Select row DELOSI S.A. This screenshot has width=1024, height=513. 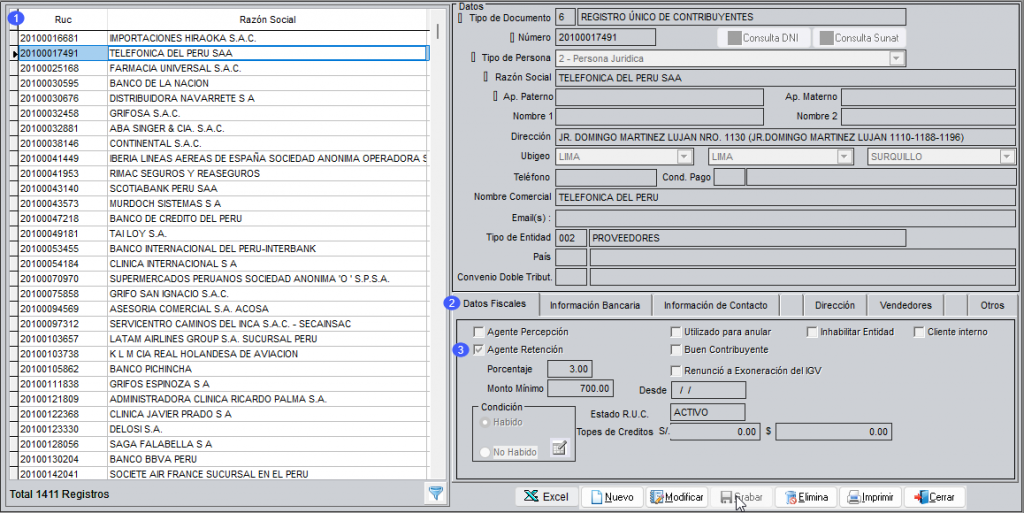[x=223, y=429]
